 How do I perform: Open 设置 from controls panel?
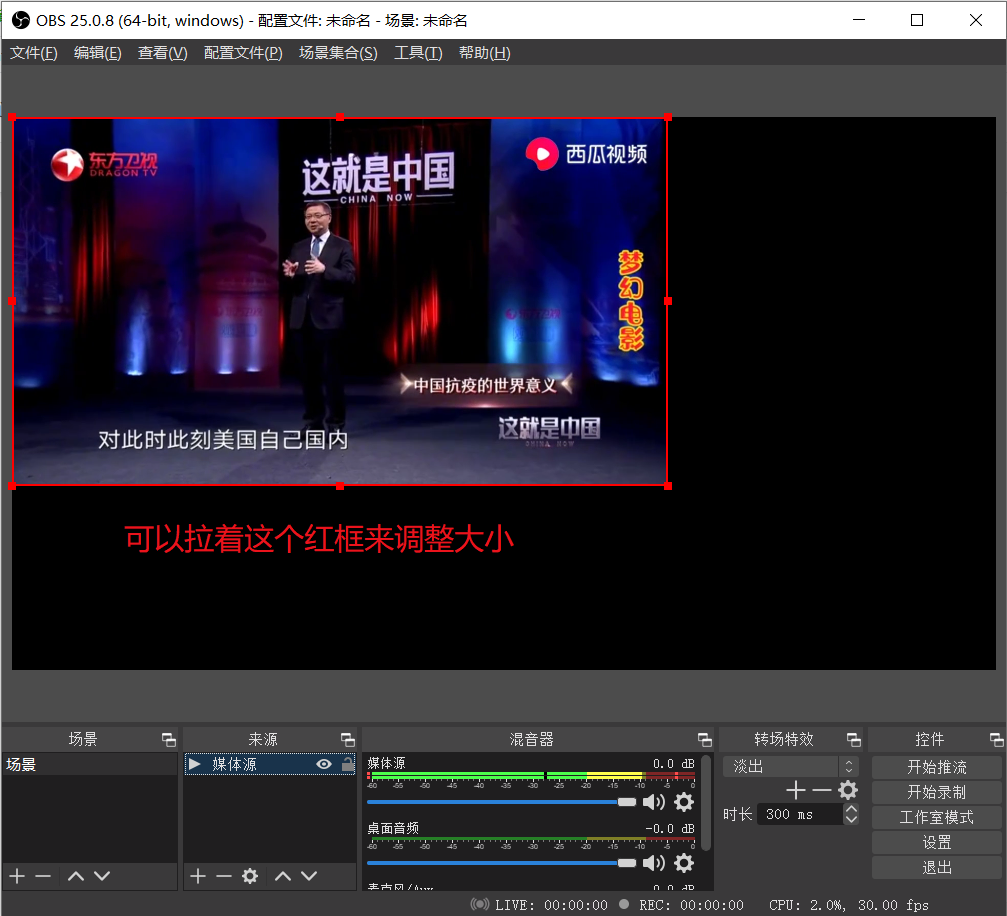click(936, 842)
